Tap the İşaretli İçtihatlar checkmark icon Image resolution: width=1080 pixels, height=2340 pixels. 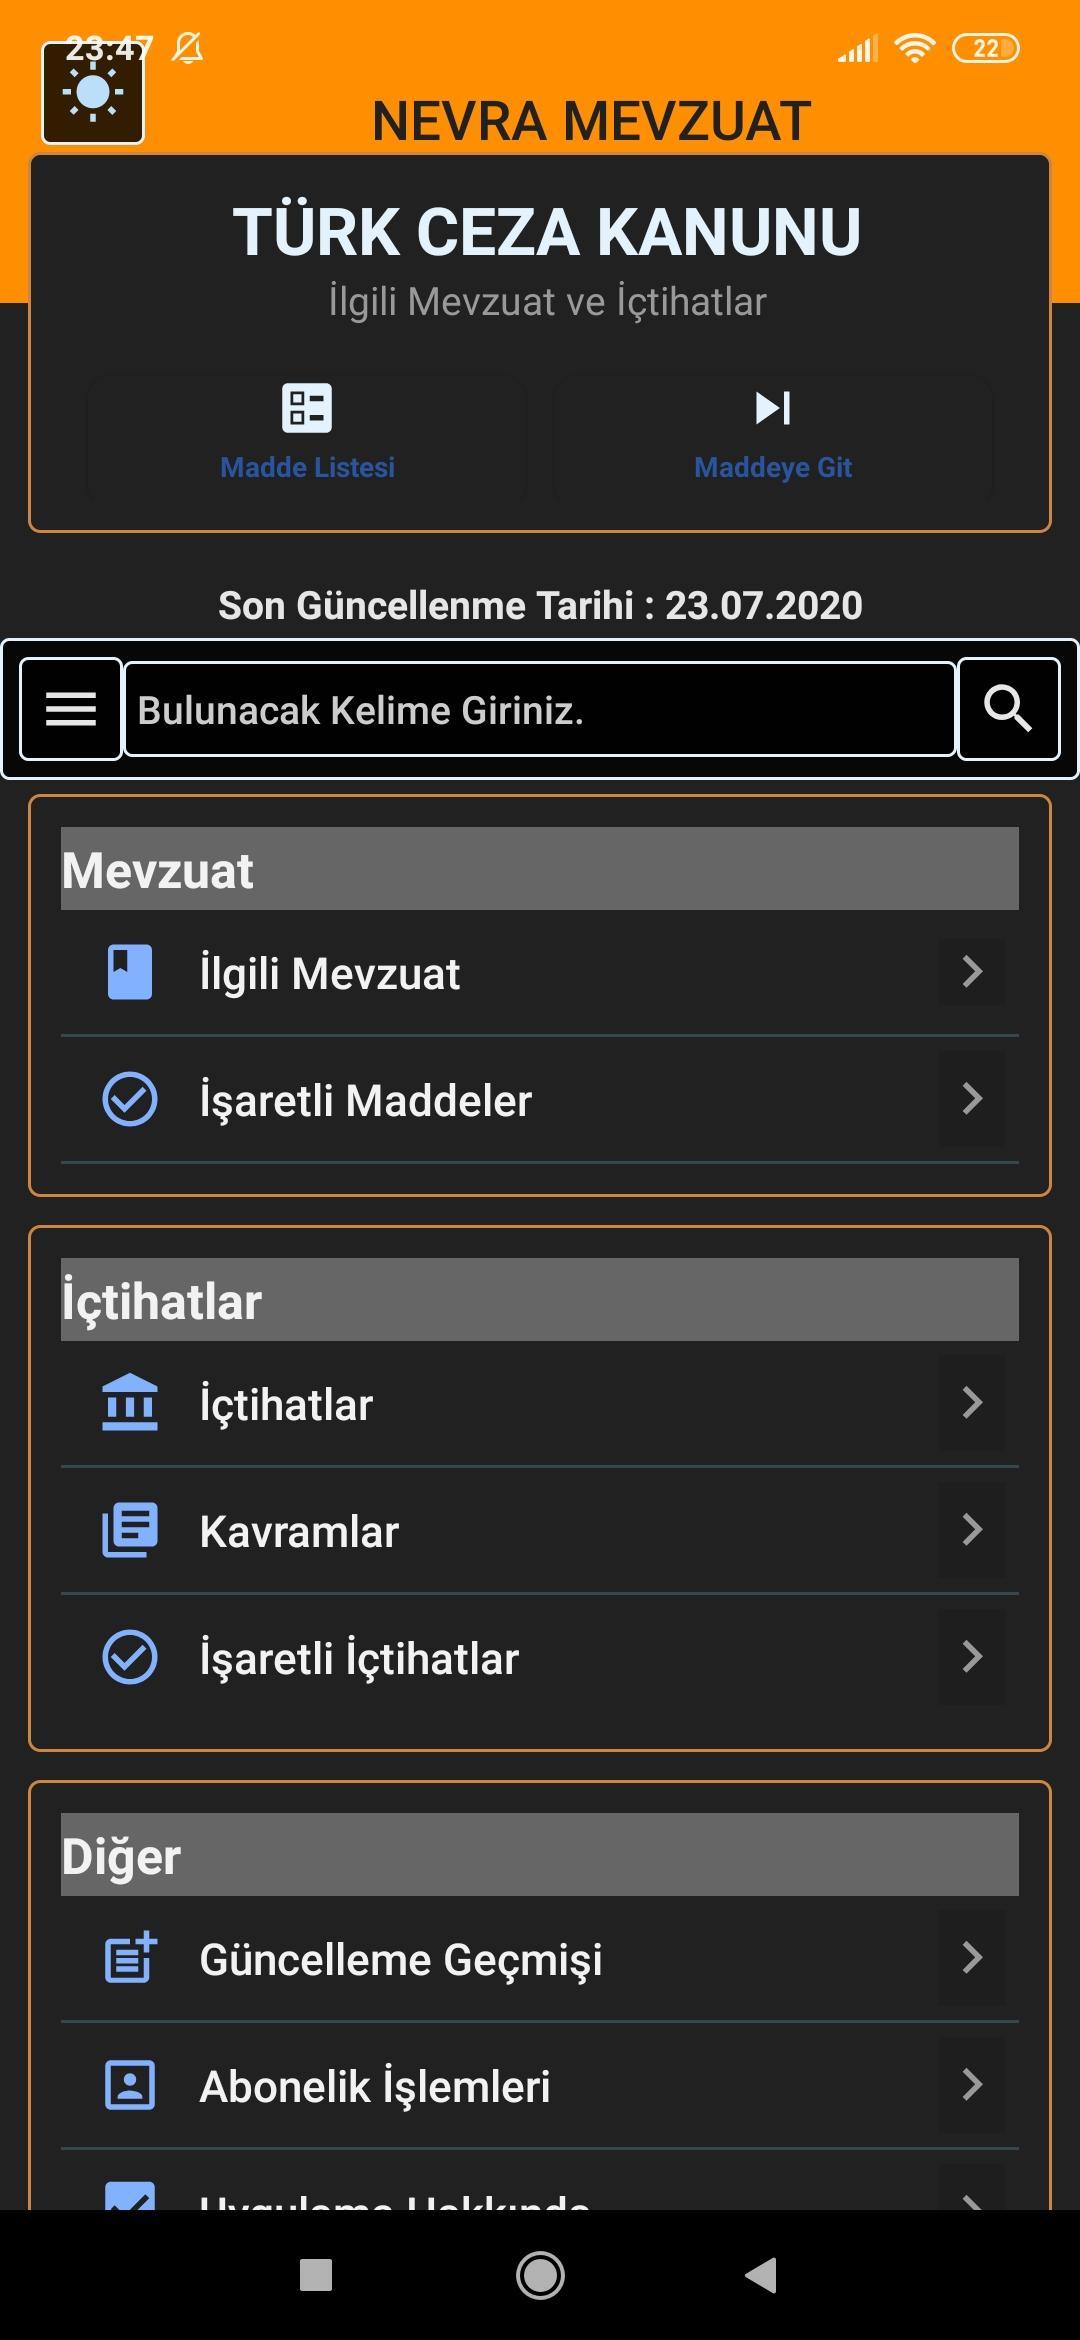(x=130, y=1656)
